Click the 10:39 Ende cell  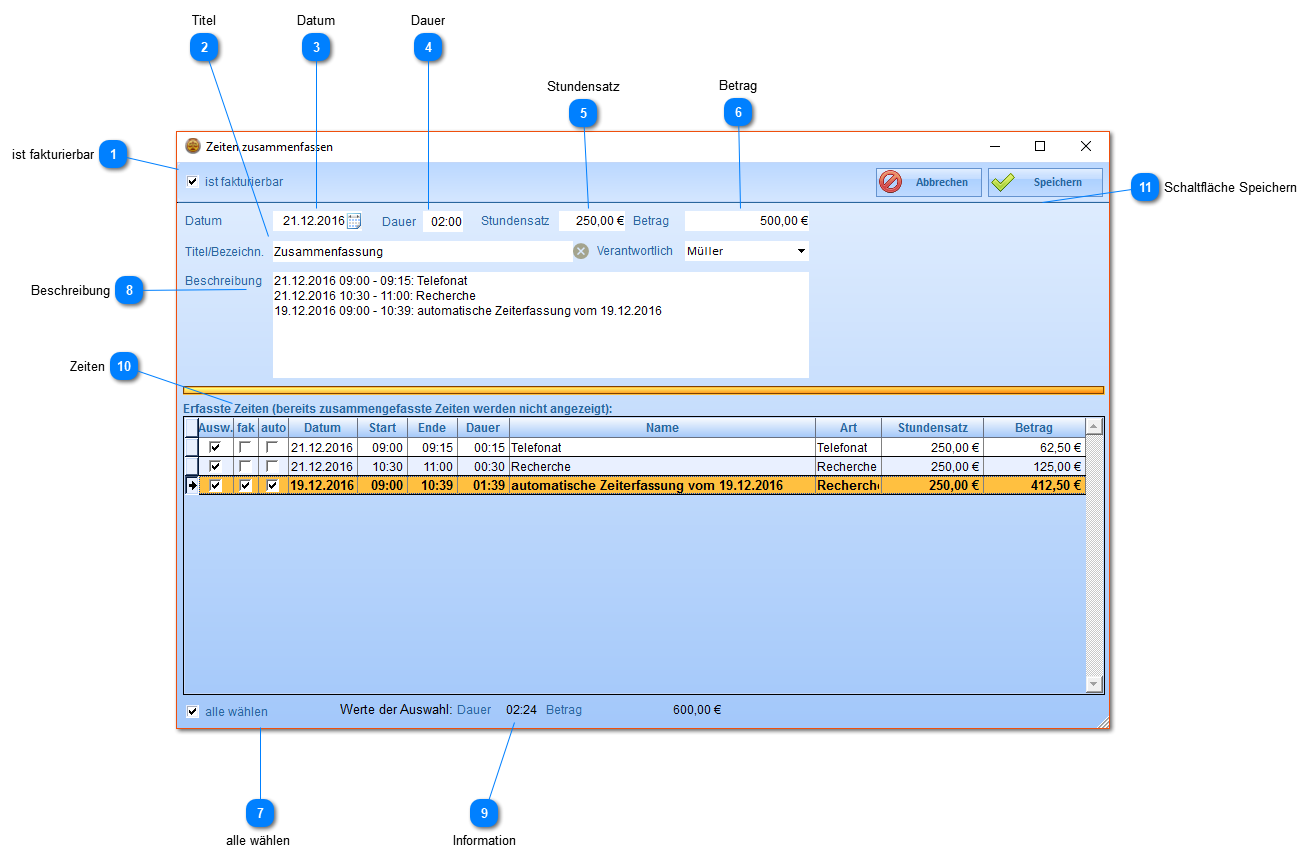click(432, 485)
